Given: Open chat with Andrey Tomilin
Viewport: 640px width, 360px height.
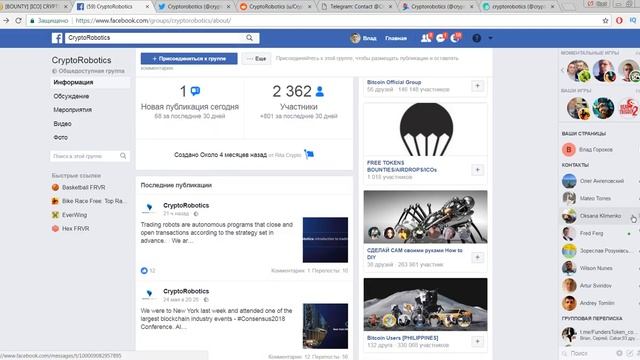Looking at the screenshot, I should point(599,303).
